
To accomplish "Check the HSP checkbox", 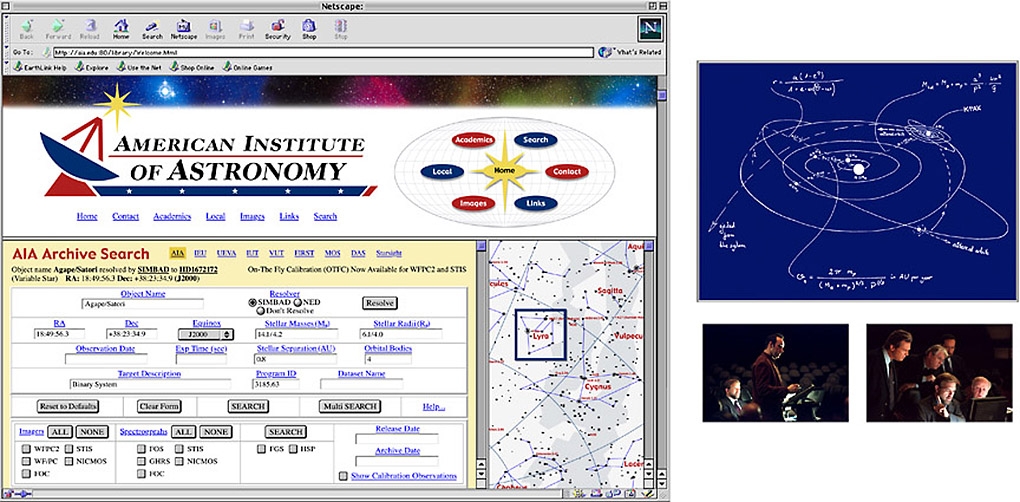I will (294, 449).
